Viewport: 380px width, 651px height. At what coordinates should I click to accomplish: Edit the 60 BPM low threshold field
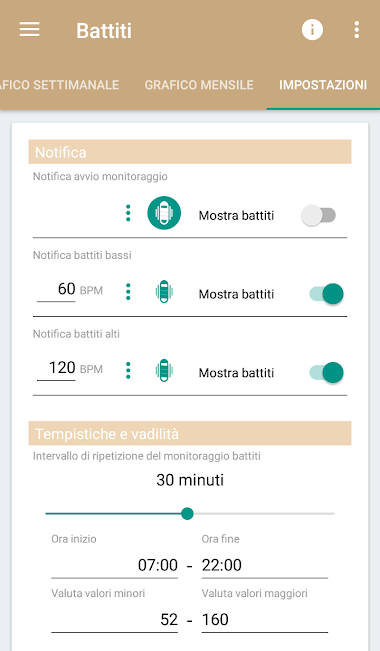(x=56, y=289)
